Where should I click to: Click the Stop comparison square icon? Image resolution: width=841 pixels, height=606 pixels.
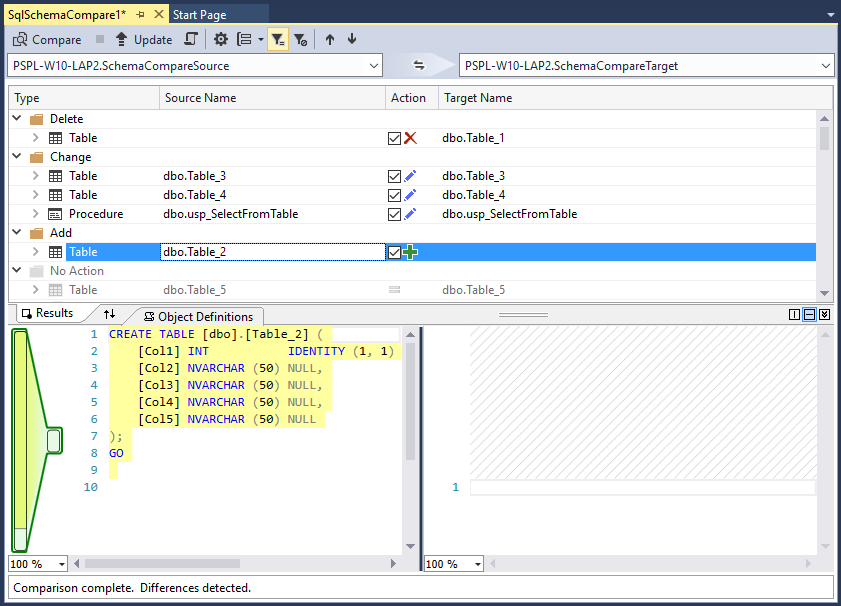click(x=100, y=39)
